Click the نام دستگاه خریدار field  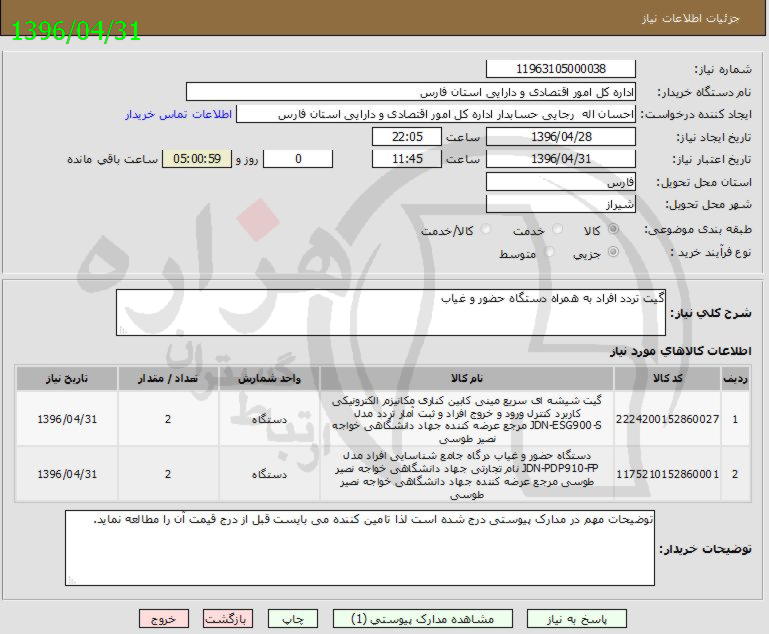411,92
